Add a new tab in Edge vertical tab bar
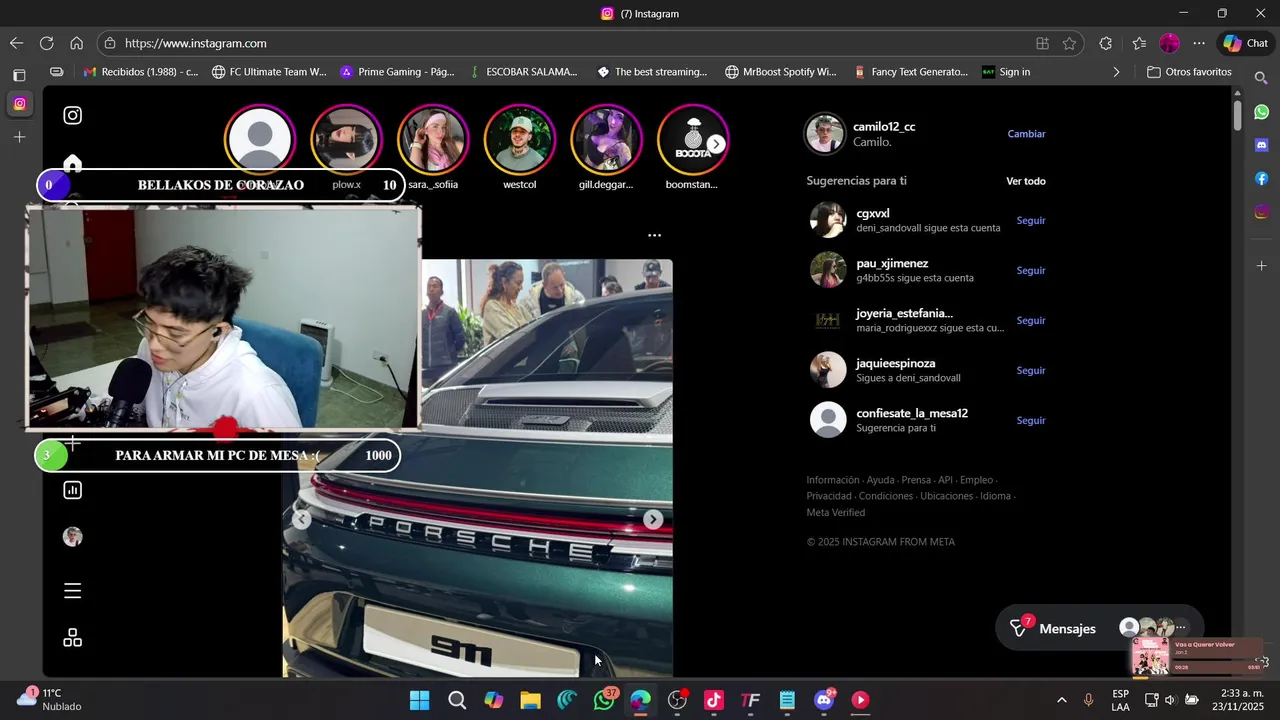Screen dimensions: 1280x720 coord(19,137)
